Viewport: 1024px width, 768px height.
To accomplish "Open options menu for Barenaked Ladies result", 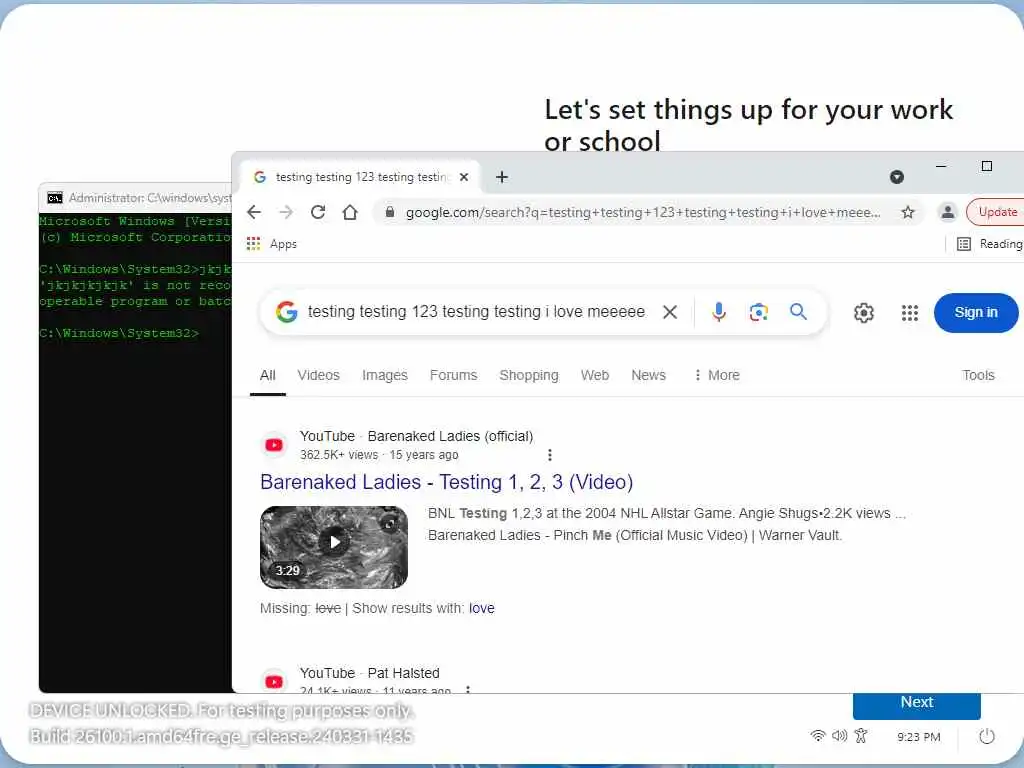I will tap(550, 455).
